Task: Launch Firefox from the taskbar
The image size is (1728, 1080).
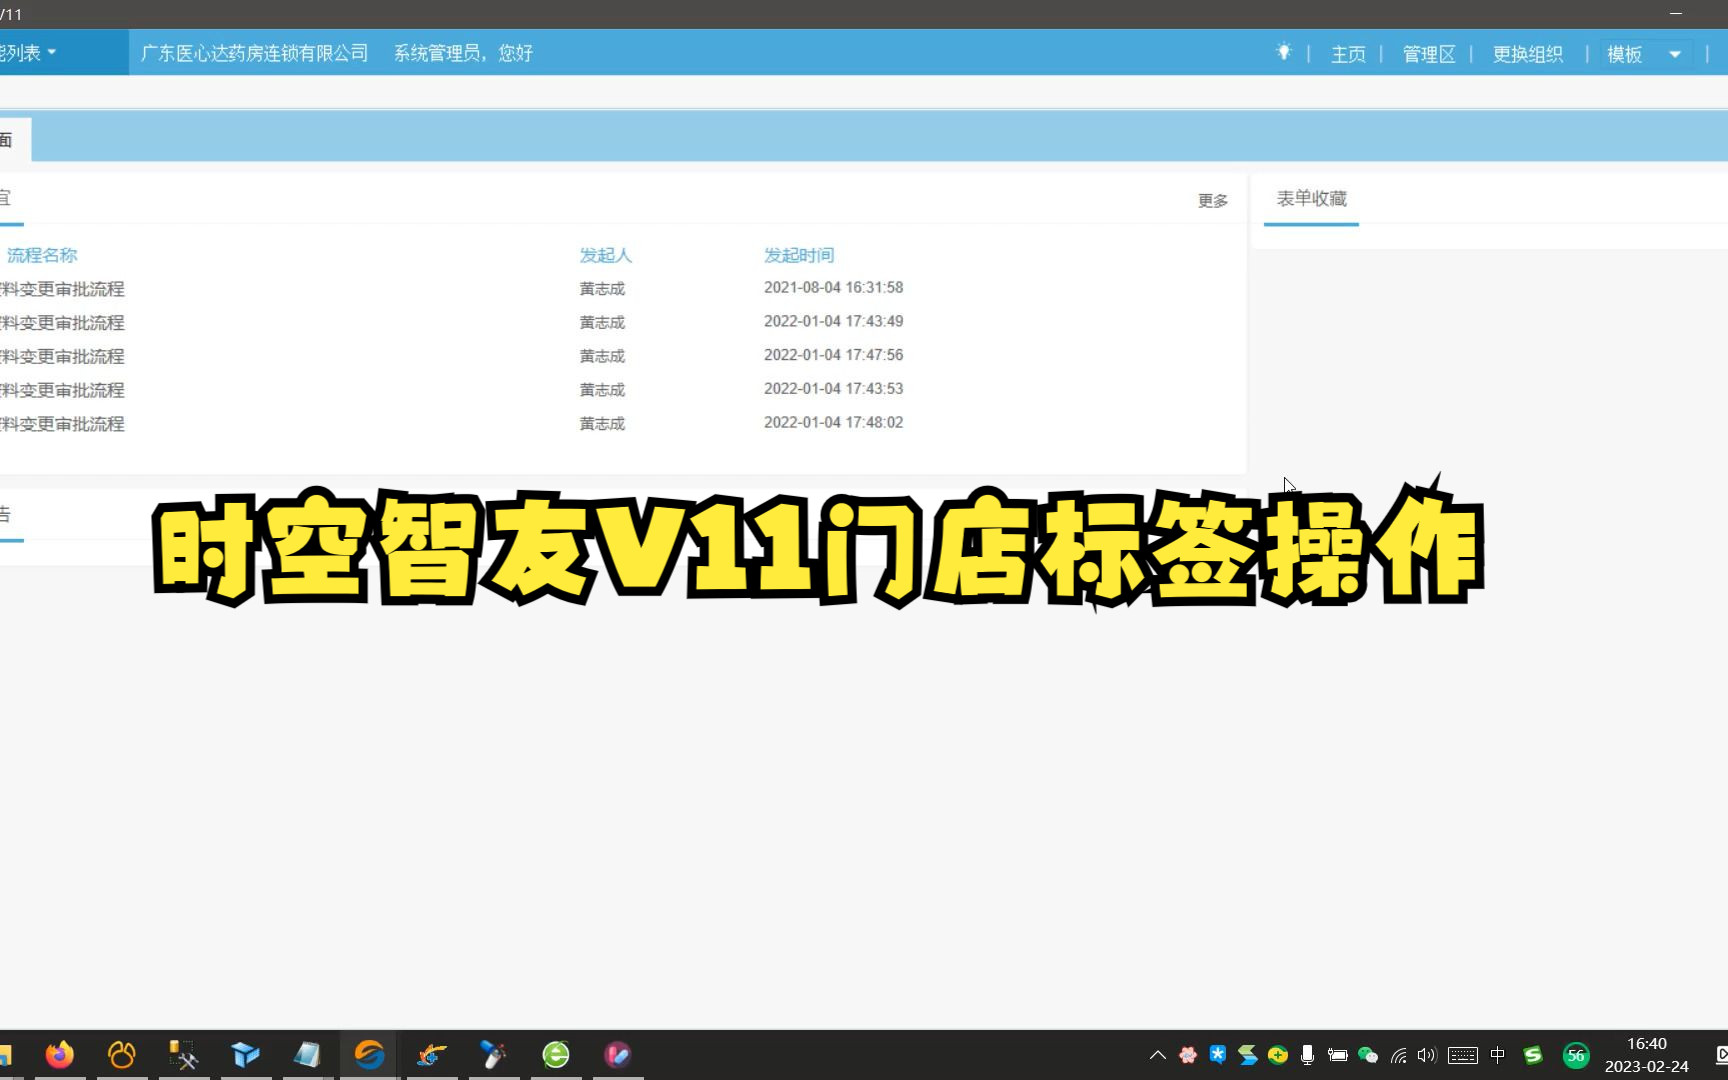Action: 60,1054
